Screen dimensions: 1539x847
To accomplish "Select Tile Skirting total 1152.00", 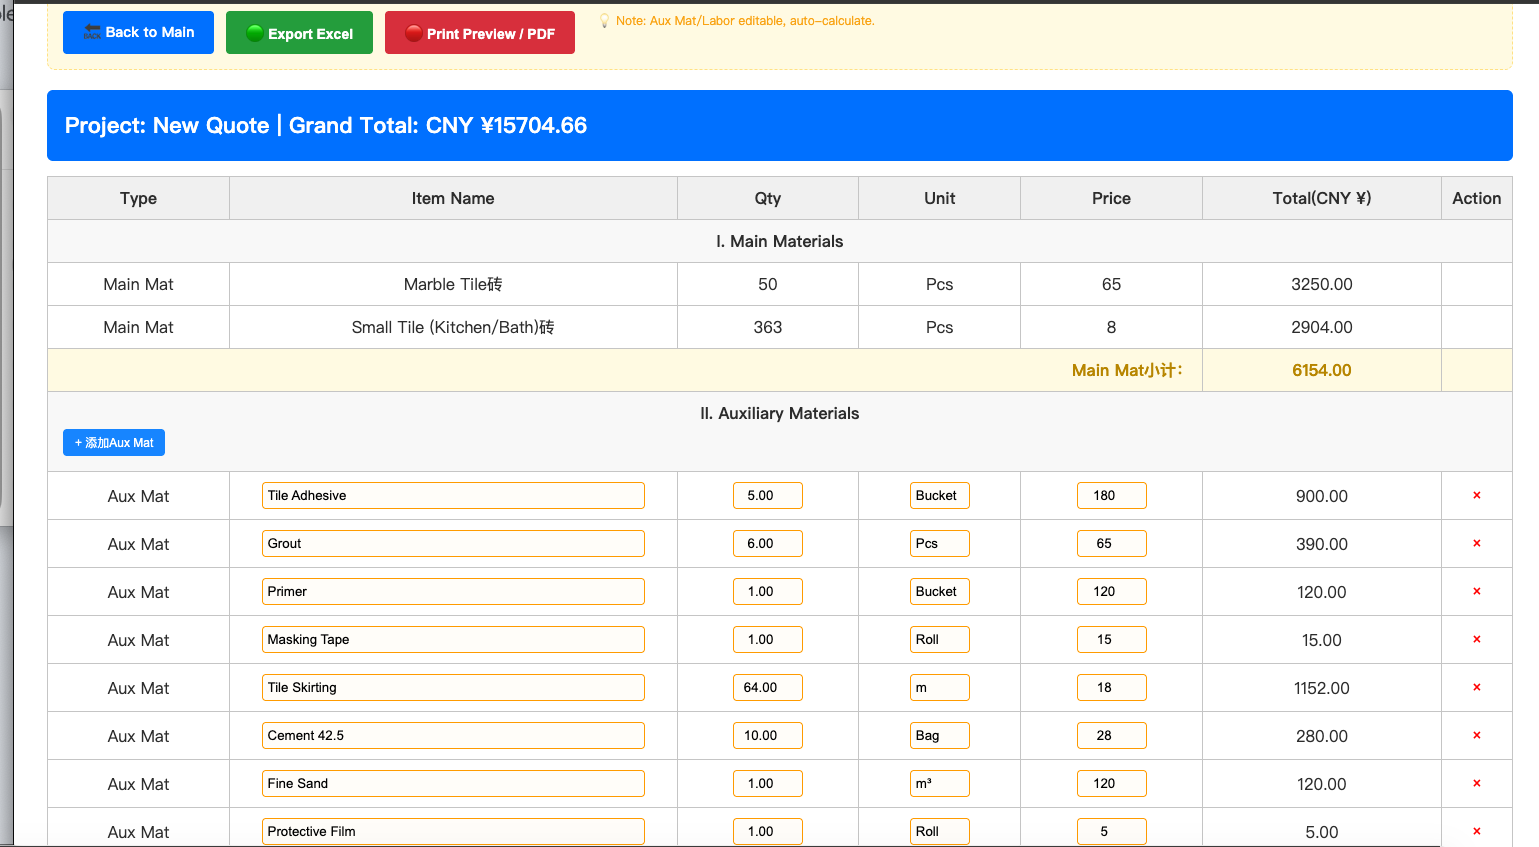I will pyautogui.click(x=1322, y=688).
